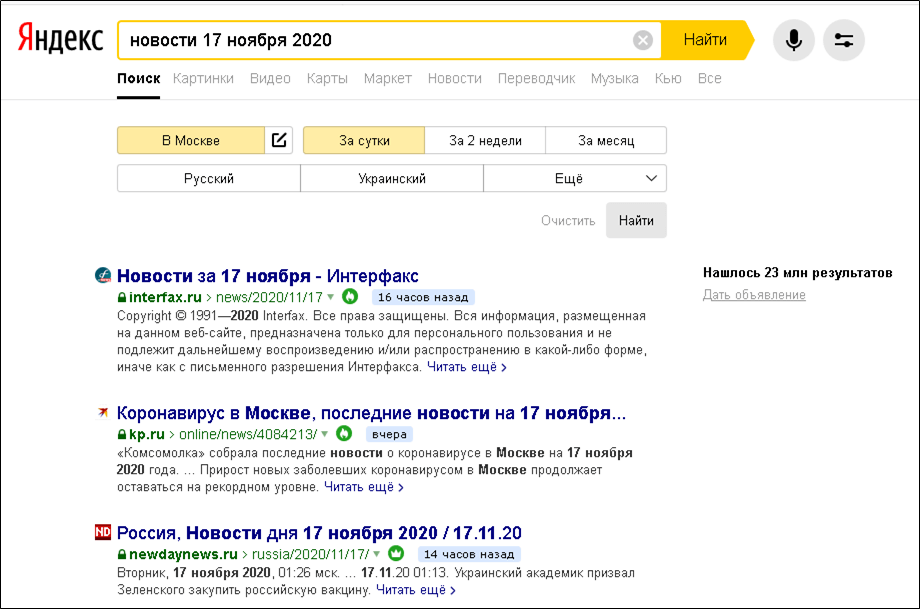
Task: Open the Переводчик tab
Action: 536,79
